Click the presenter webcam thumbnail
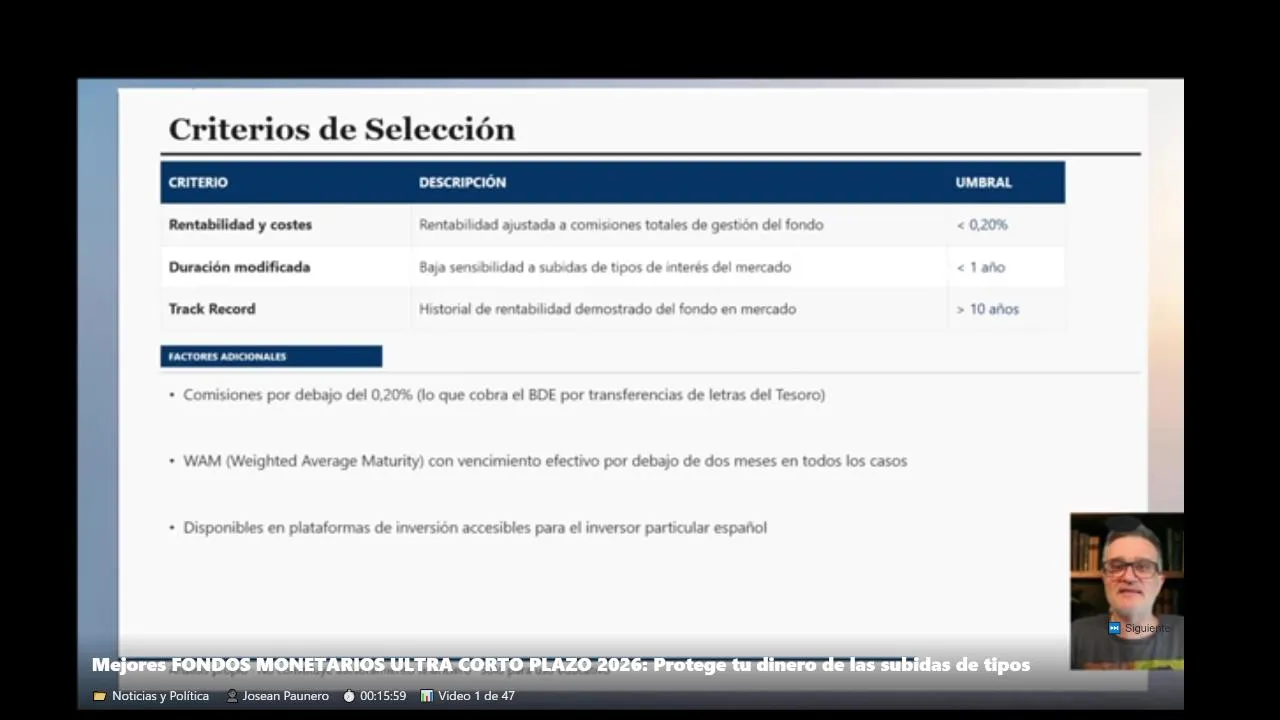Viewport: 1280px width, 720px height. point(1127,591)
